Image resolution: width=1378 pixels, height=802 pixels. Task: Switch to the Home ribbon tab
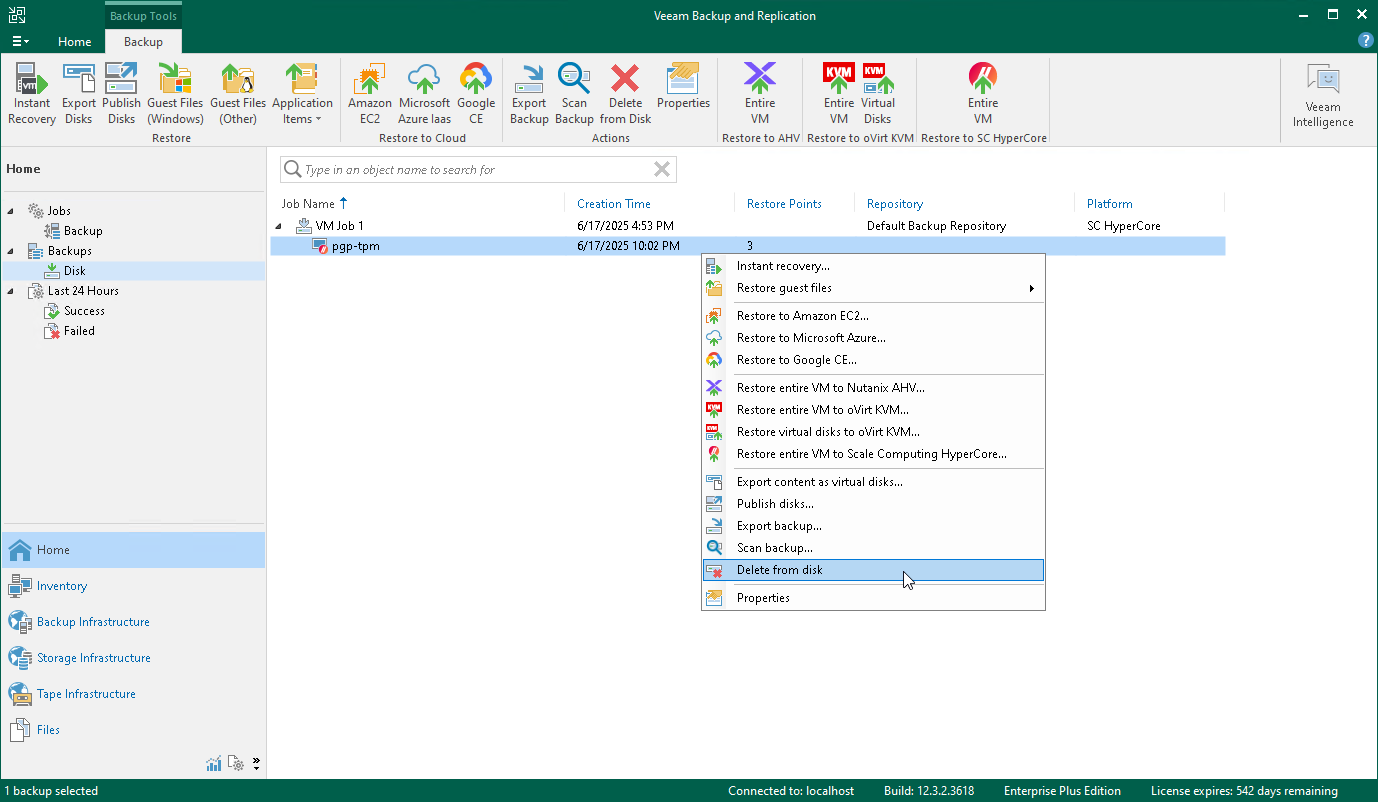point(75,42)
